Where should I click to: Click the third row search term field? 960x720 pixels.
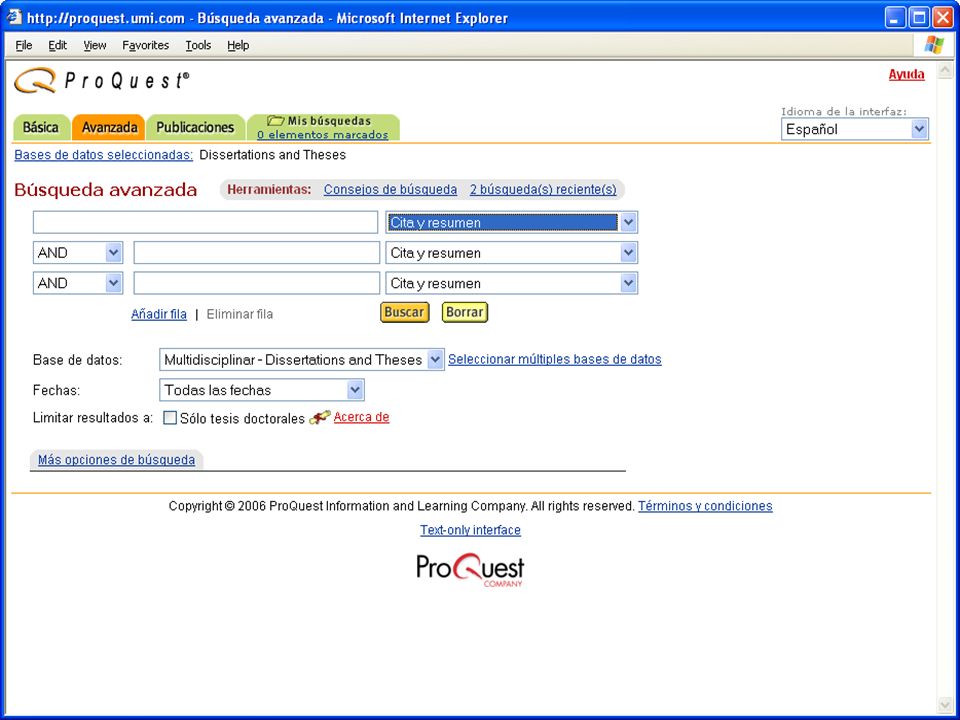click(257, 283)
